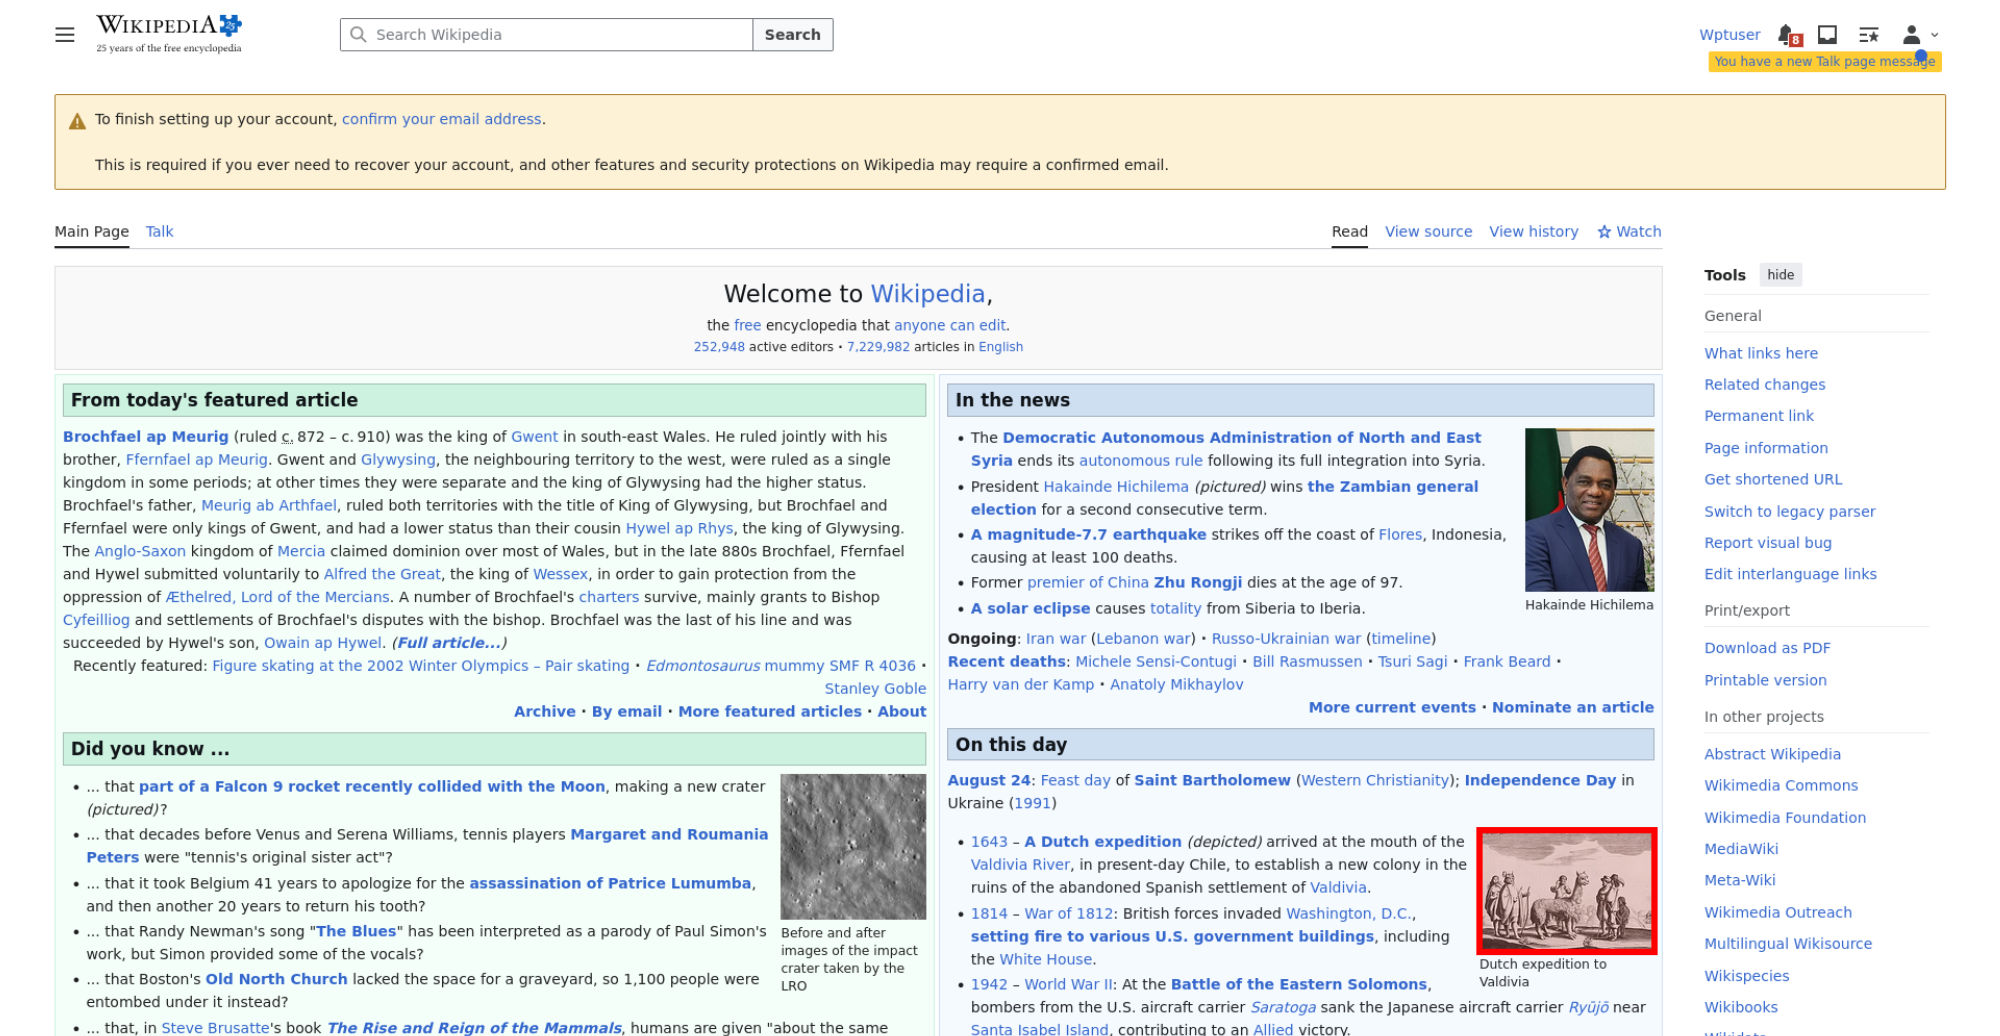The image size is (2000, 1036).
Task: Open What links here tool
Action: click(1761, 353)
